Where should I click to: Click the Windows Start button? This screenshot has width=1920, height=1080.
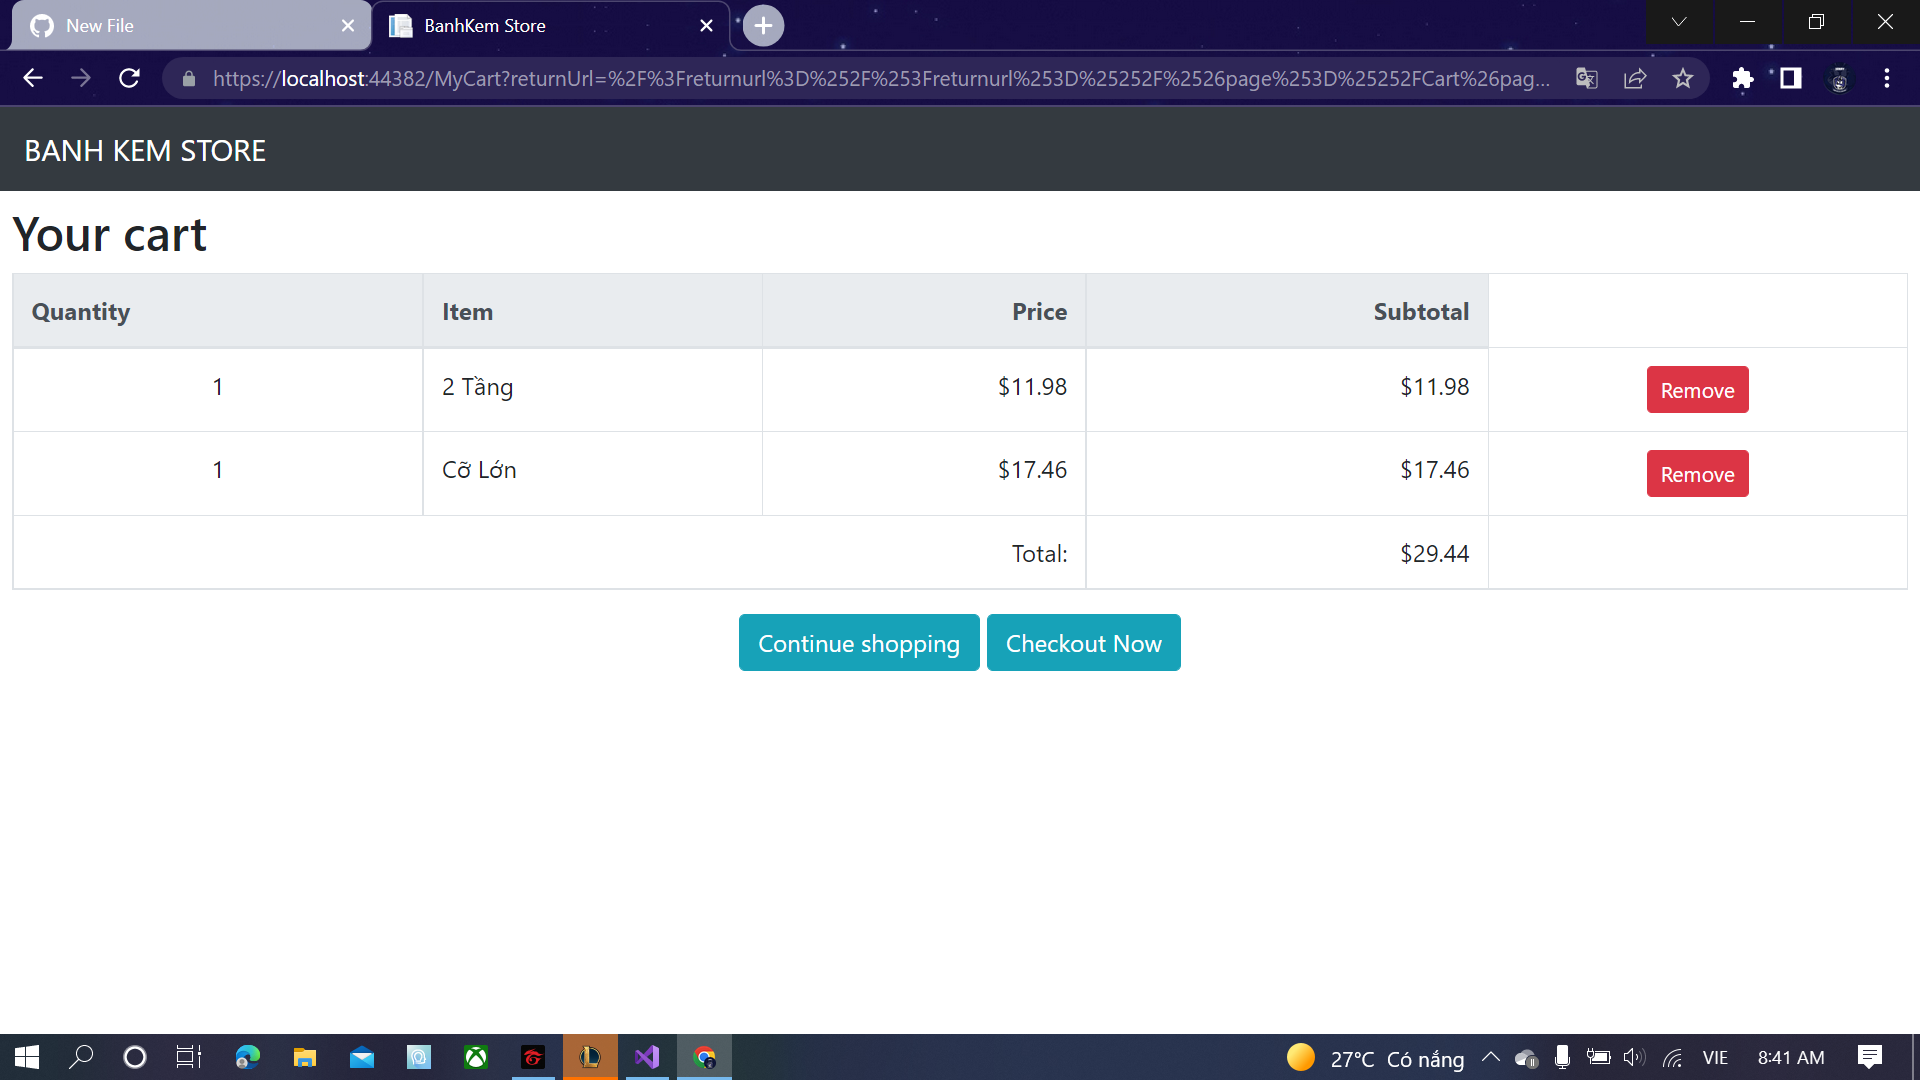[25, 1057]
